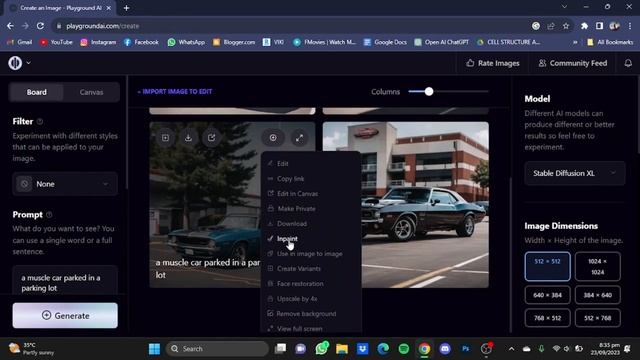Bookmark page with star icon

tap(566, 26)
